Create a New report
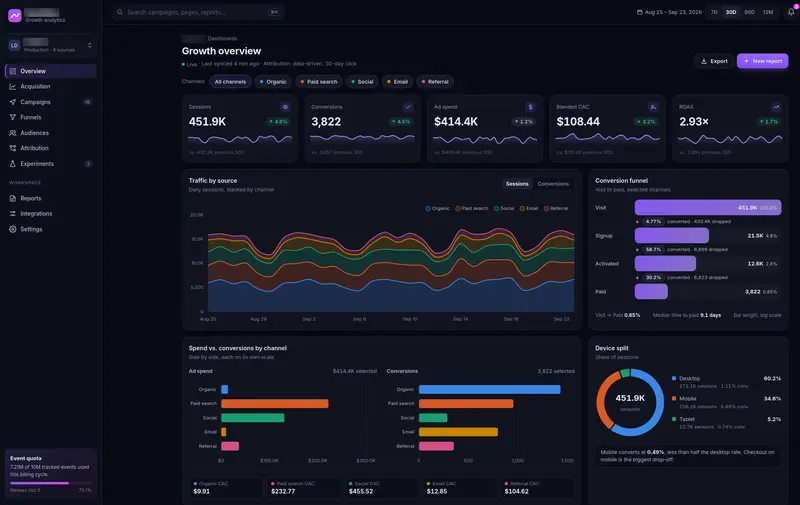Viewport: 800px width, 505px height. (x=762, y=61)
